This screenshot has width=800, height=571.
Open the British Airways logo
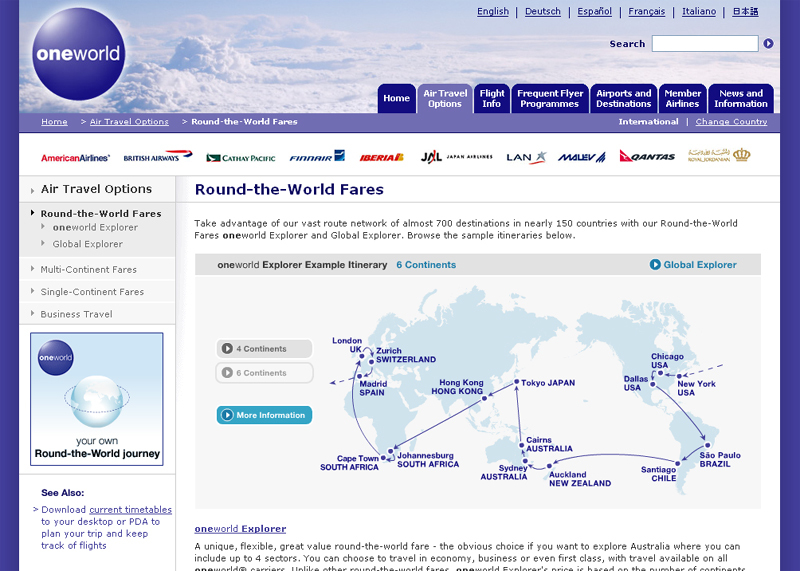coord(158,156)
